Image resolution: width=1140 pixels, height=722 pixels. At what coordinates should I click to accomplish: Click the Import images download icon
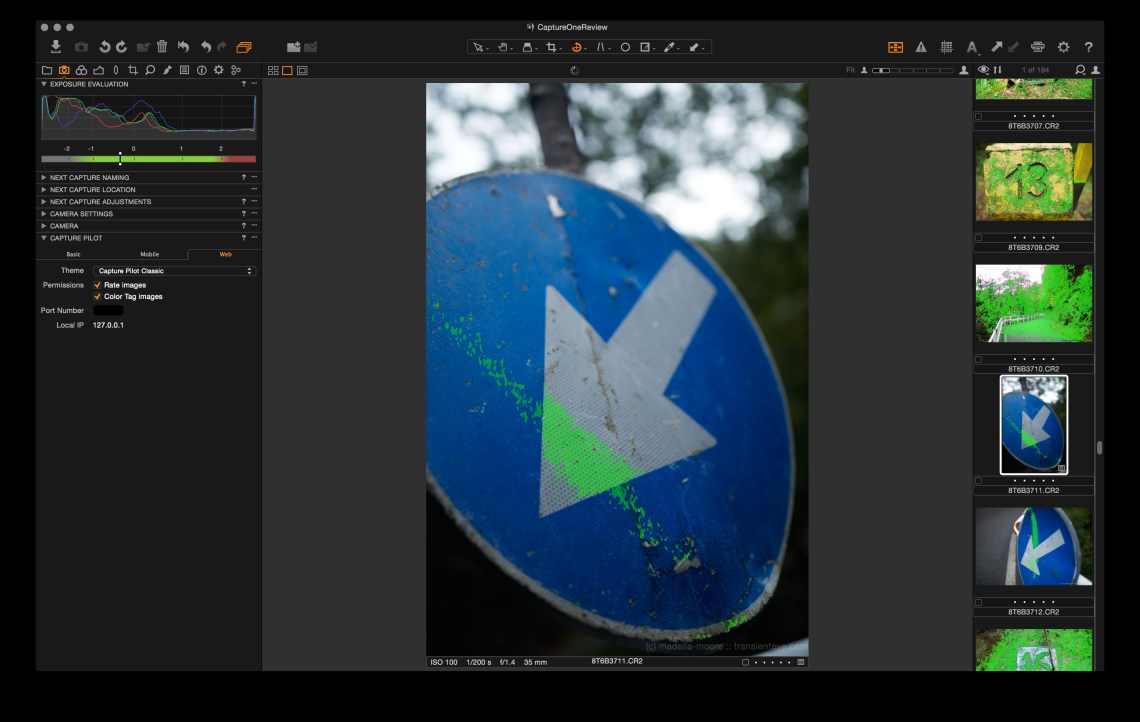pyautogui.click(x=56, y=47)
